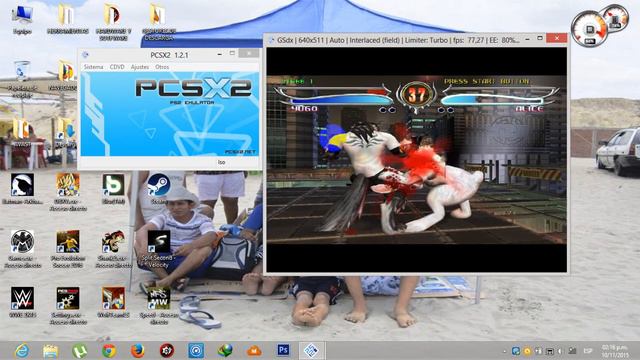The height and width of the screenshot is (360, 640).
Task: Open the Wolfenstein-style orange game desktop shortcut
Action: click(x=113, y=302)
